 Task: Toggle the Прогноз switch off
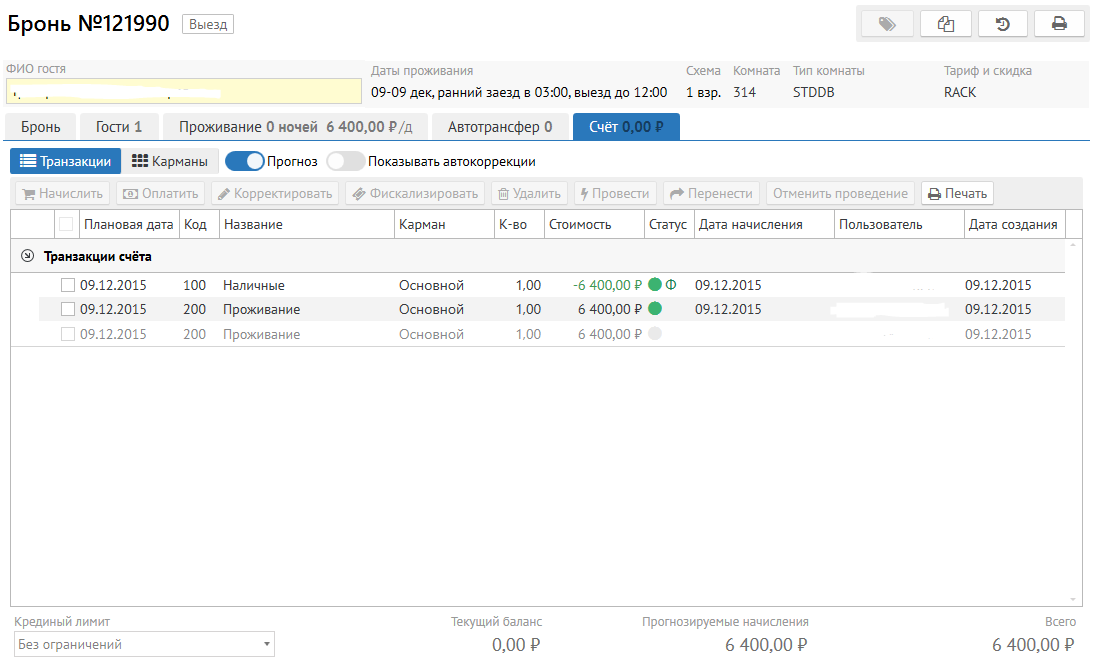(245, 161)
